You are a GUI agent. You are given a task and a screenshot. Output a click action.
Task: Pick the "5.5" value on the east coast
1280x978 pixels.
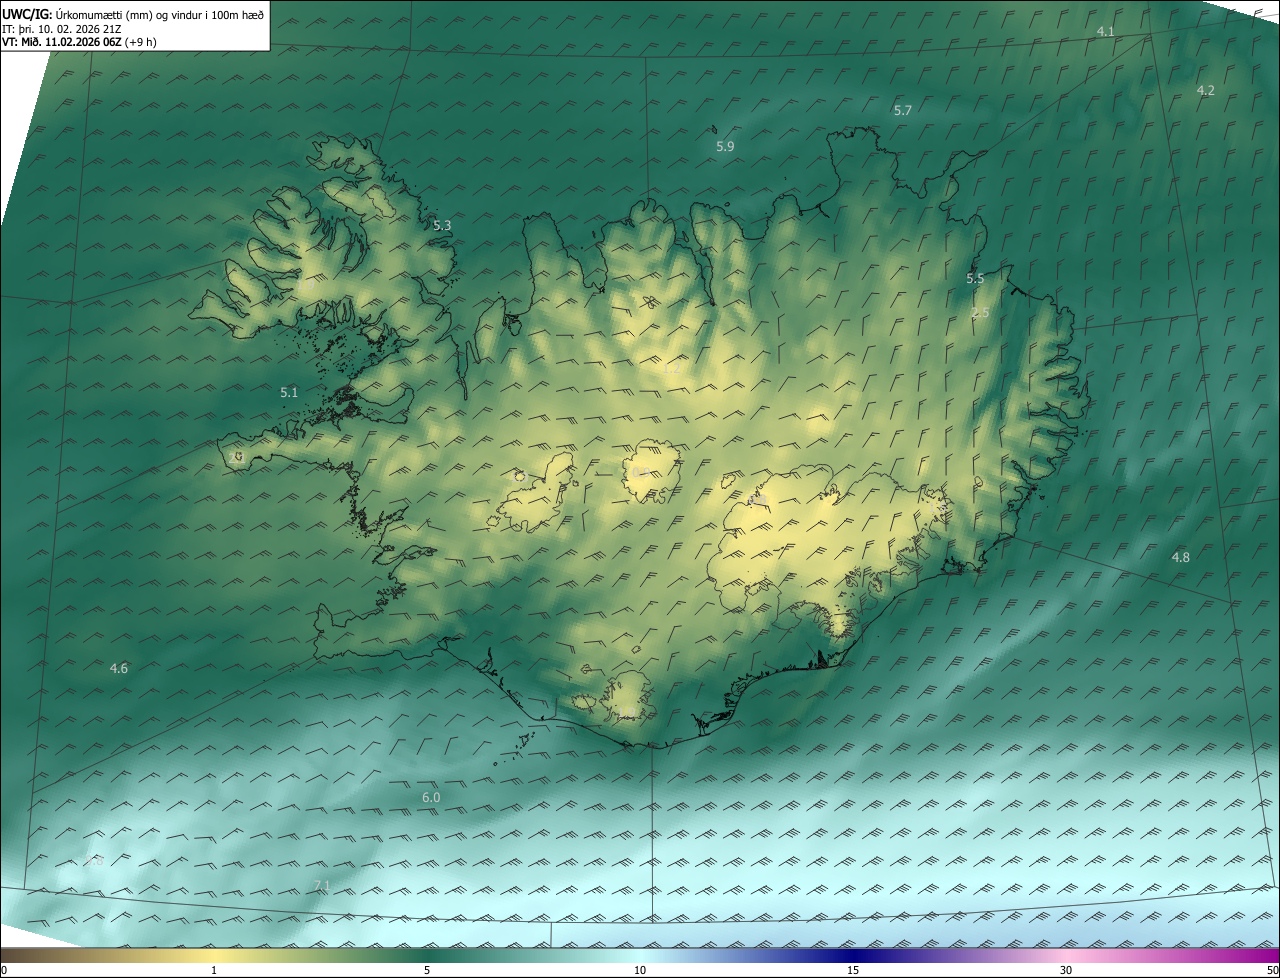coord(975,279)
